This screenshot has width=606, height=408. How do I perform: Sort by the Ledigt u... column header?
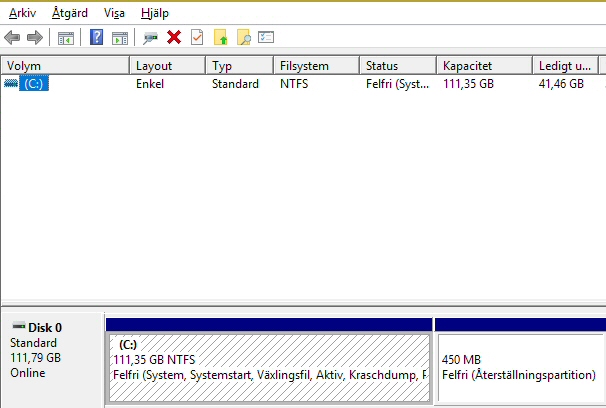(565, 66)
